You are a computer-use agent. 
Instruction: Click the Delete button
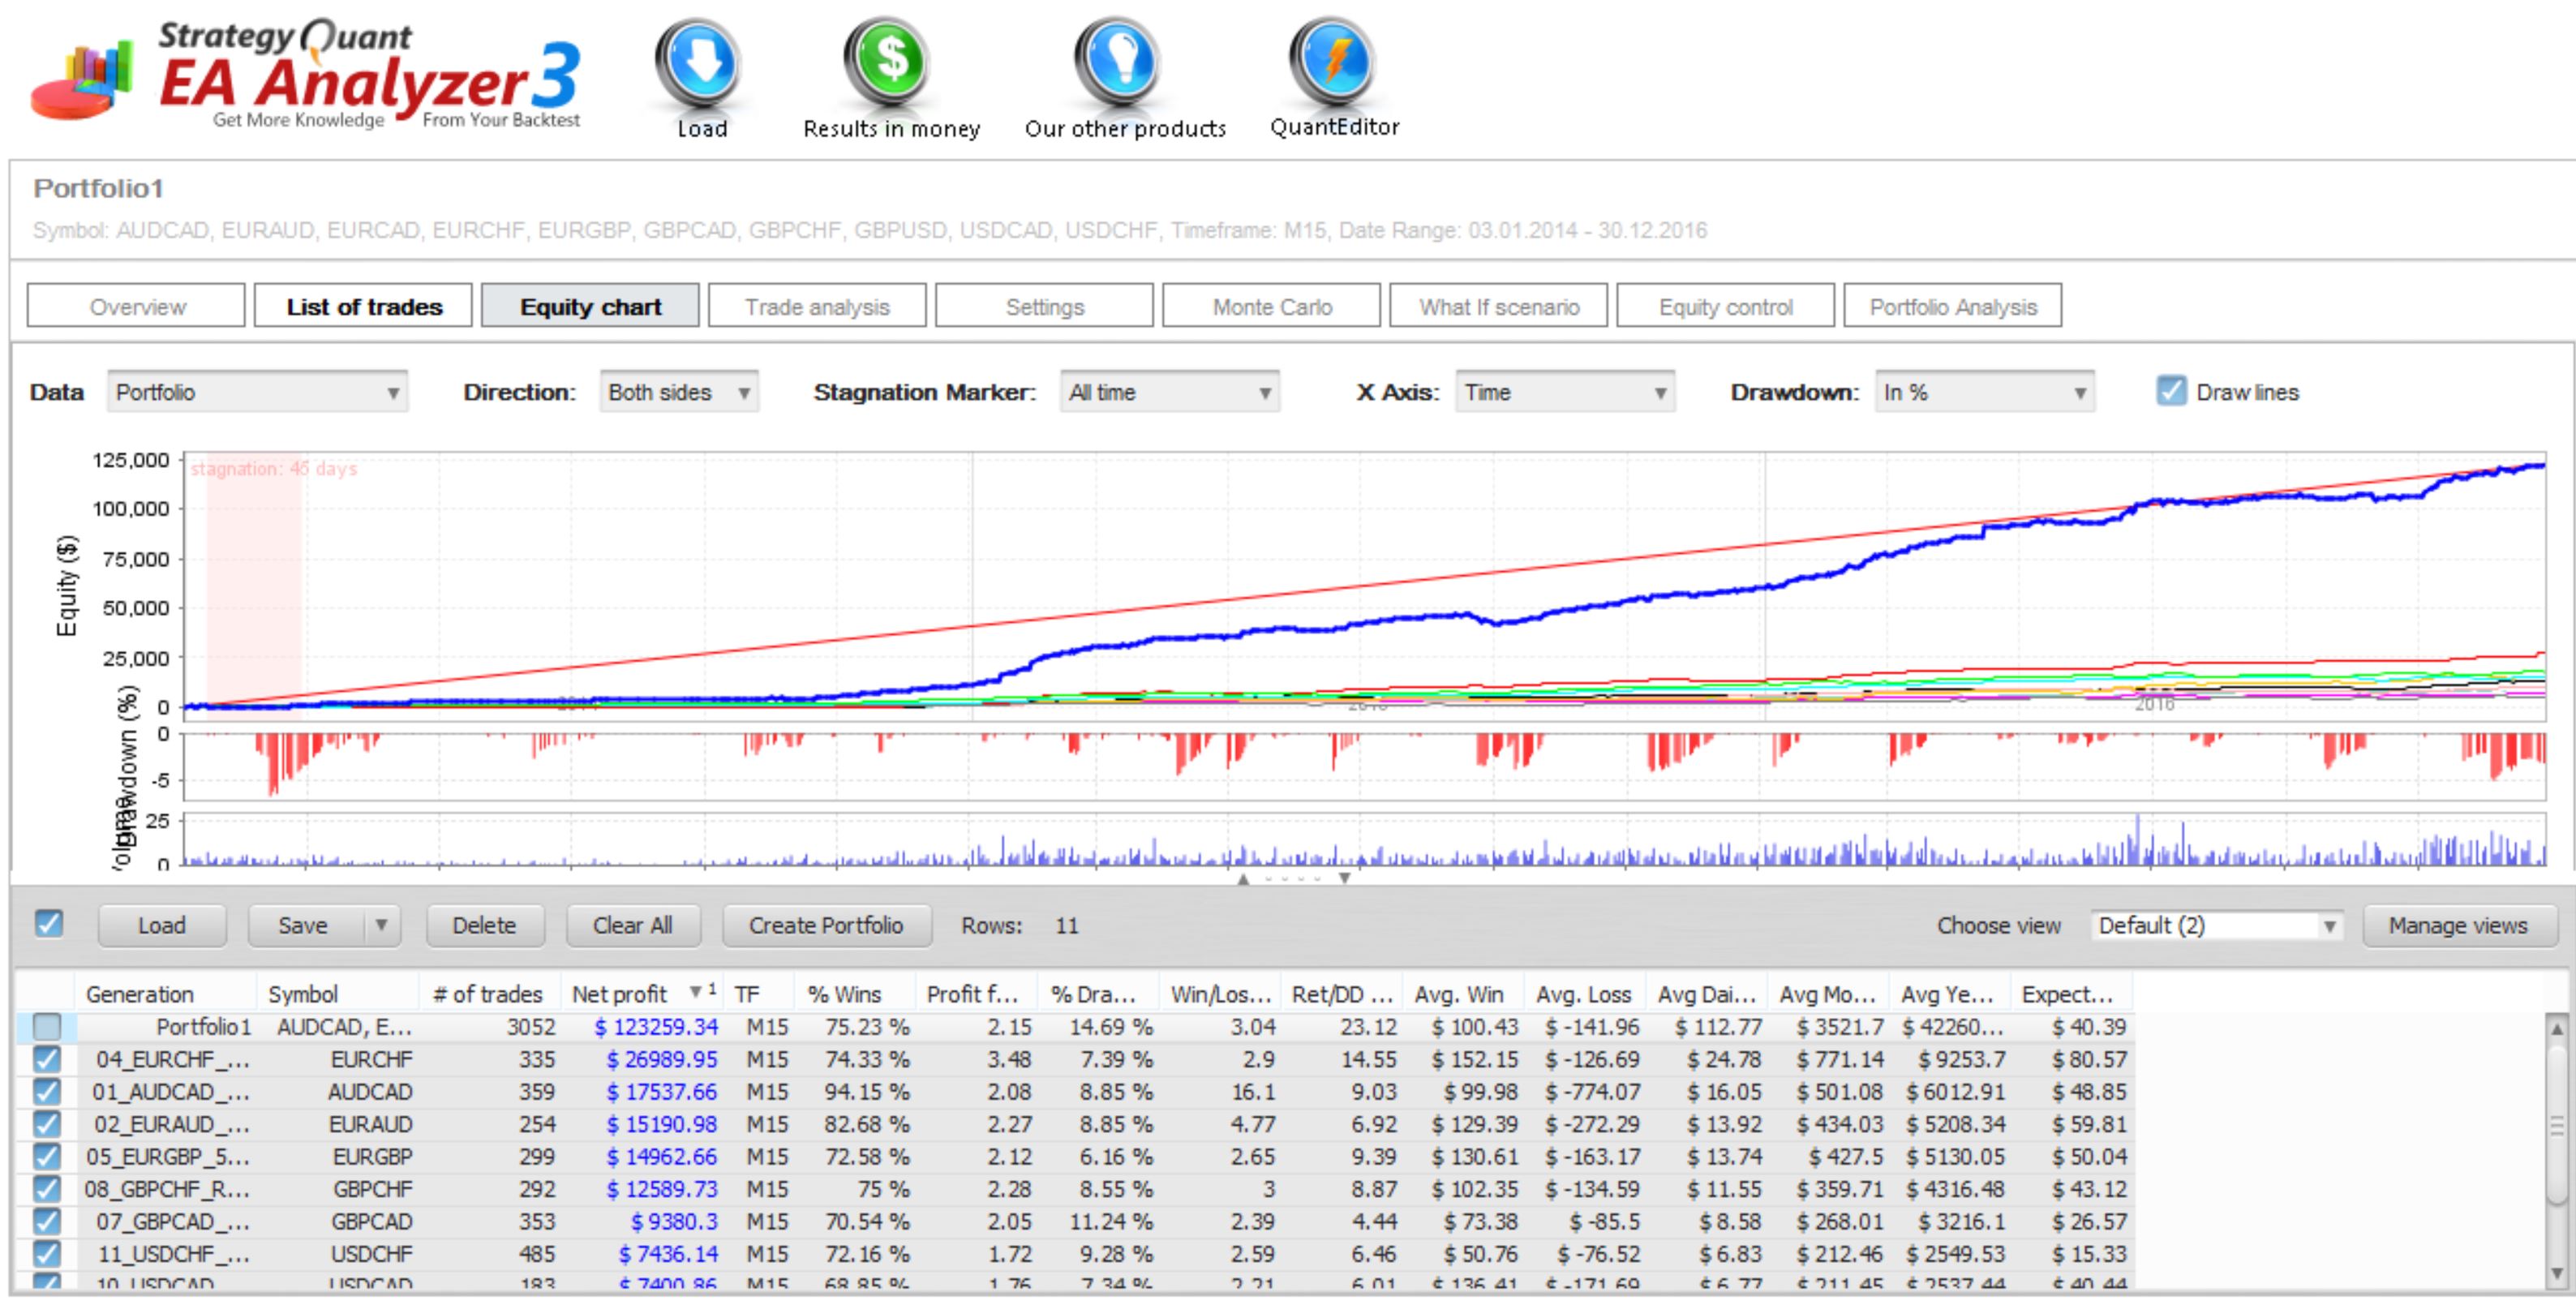(485, 925)
